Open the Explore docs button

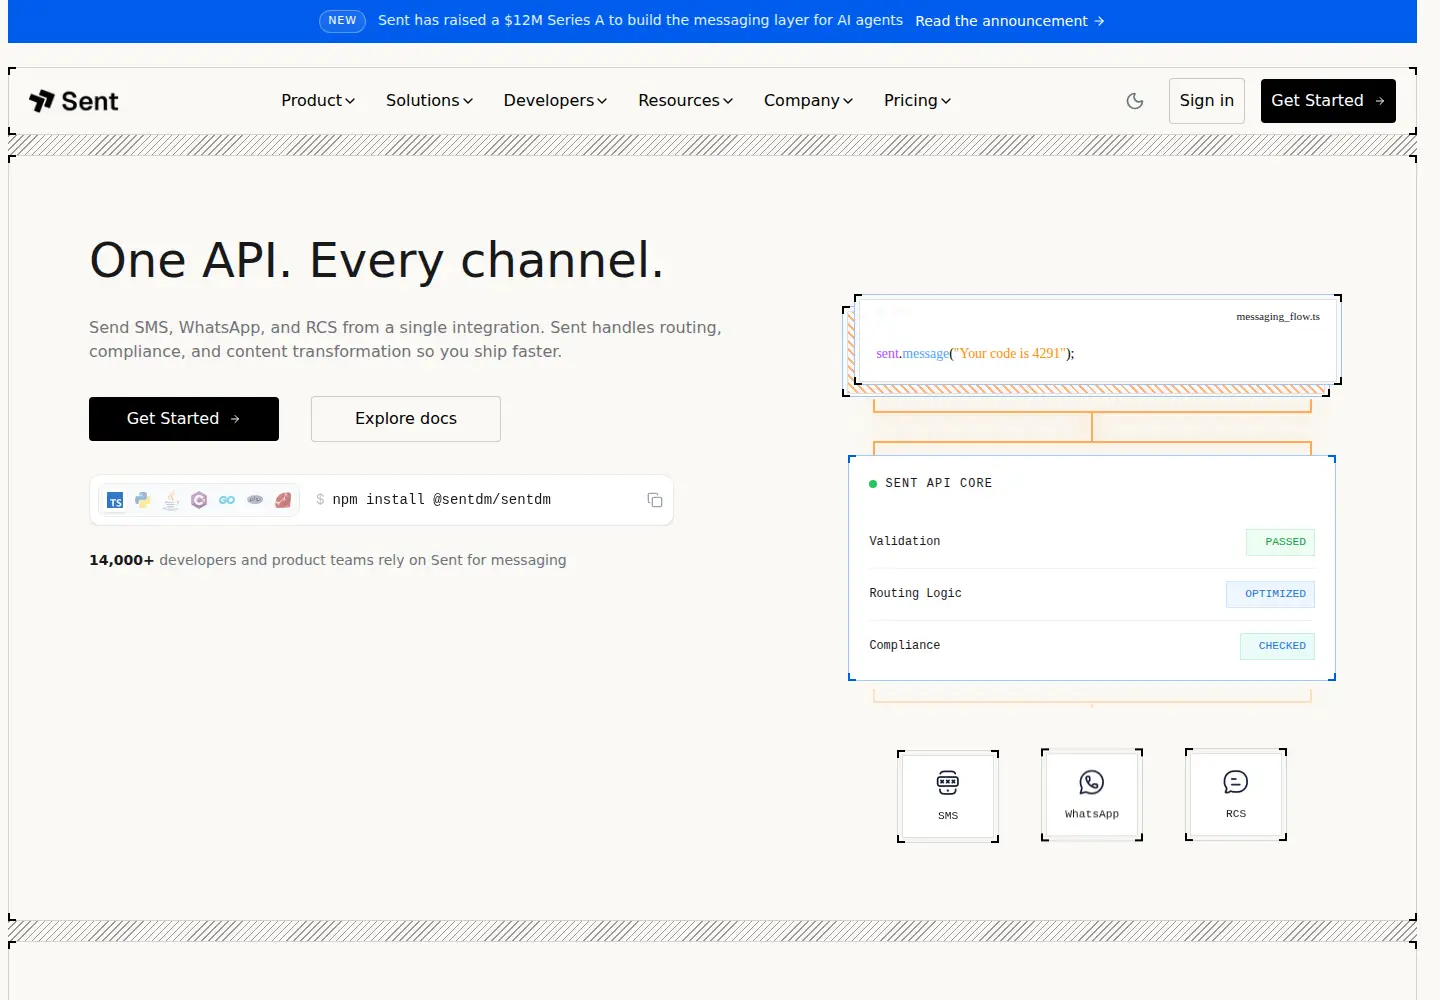coord(406,419)
